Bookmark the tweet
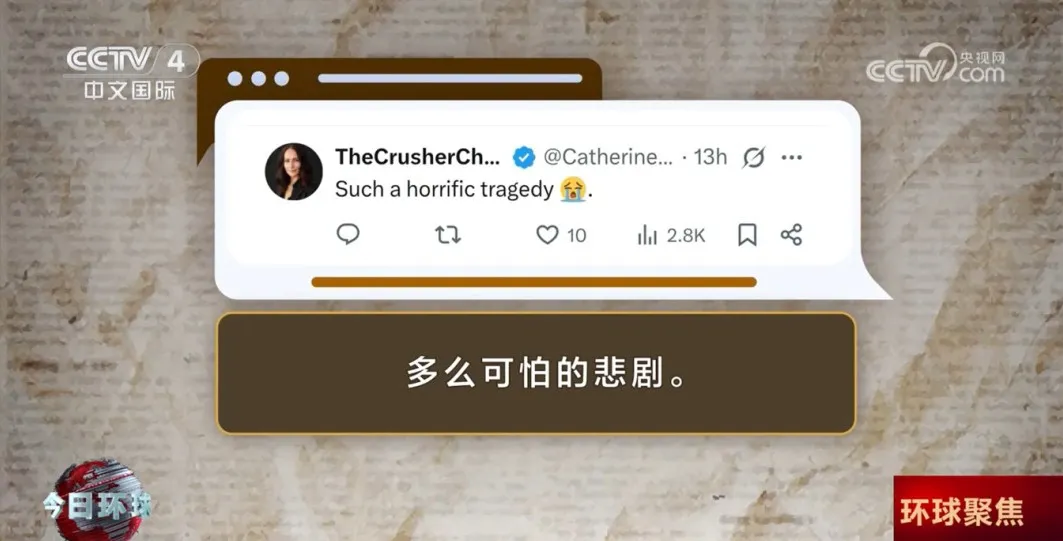 [x=747, y=235]
